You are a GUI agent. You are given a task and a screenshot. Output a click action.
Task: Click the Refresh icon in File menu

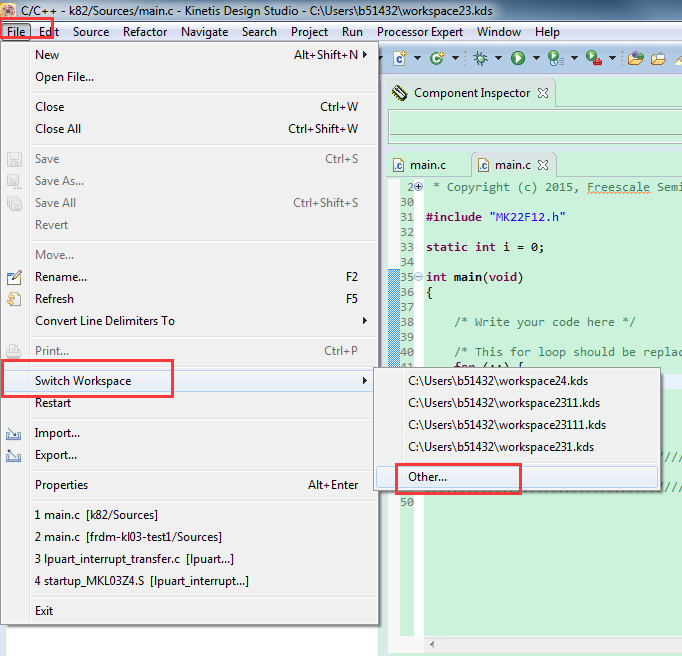(x=14, y=299)
